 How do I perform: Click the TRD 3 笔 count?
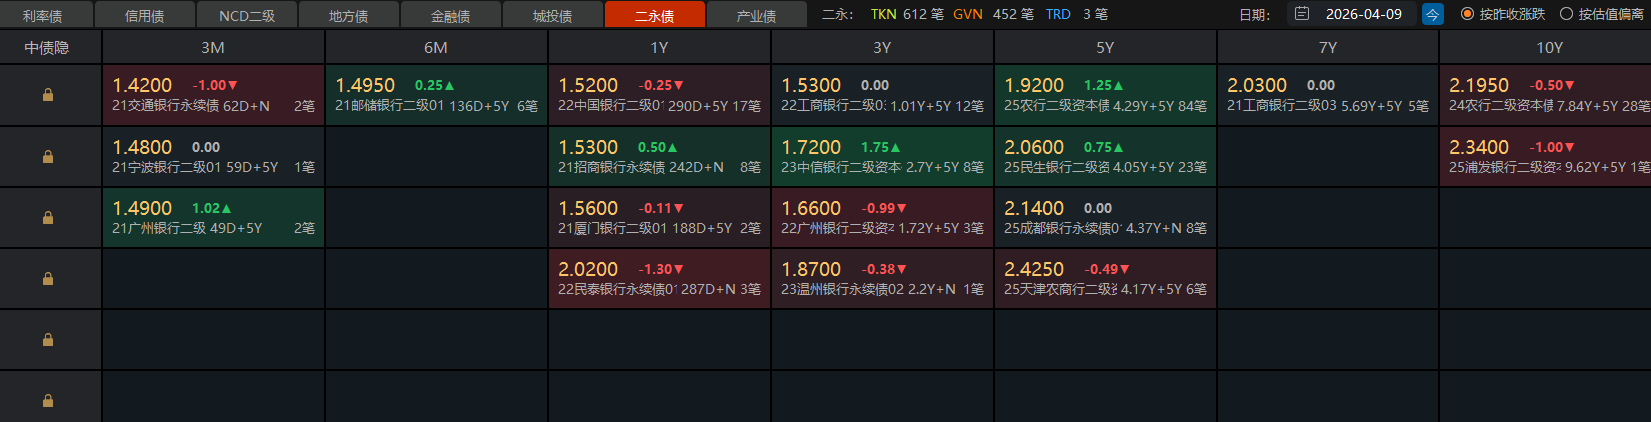pos(1077,14)
